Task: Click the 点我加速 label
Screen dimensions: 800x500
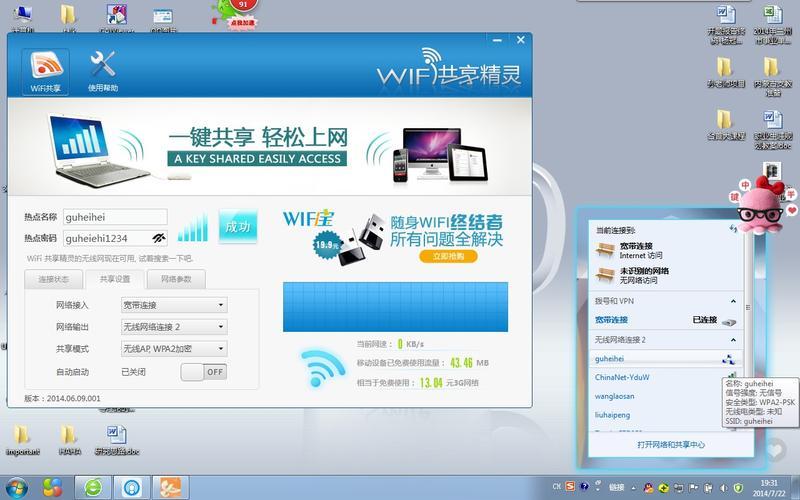Action: (x=243, y=23)
